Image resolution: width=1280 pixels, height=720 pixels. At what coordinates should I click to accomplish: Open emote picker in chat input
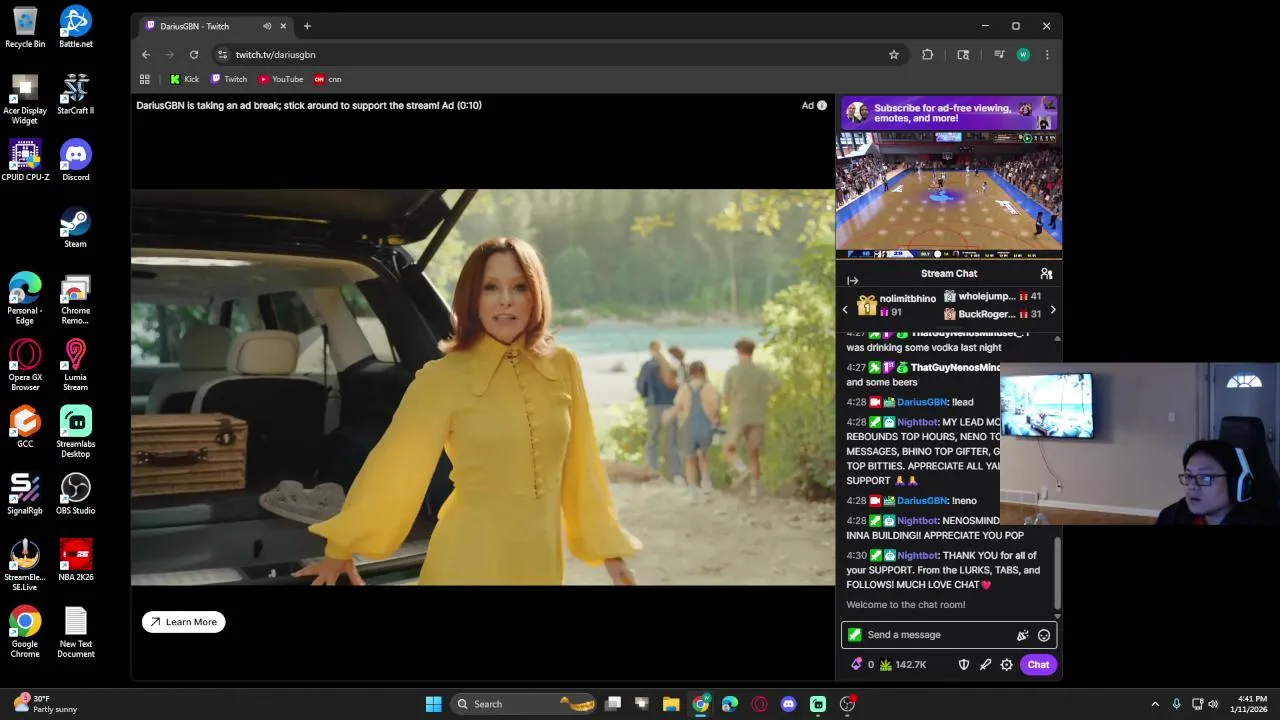(1044, 635)
